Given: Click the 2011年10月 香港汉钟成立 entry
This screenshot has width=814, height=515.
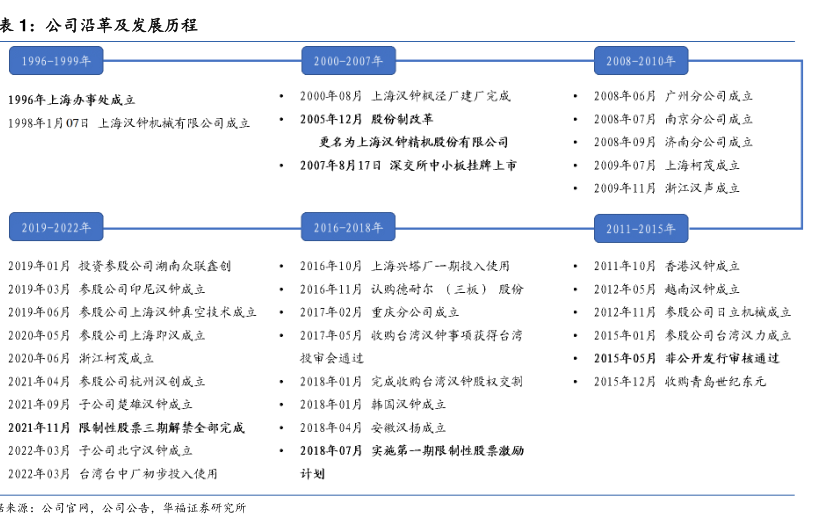Looking at the screenshot, I should (x=667, y=266).
